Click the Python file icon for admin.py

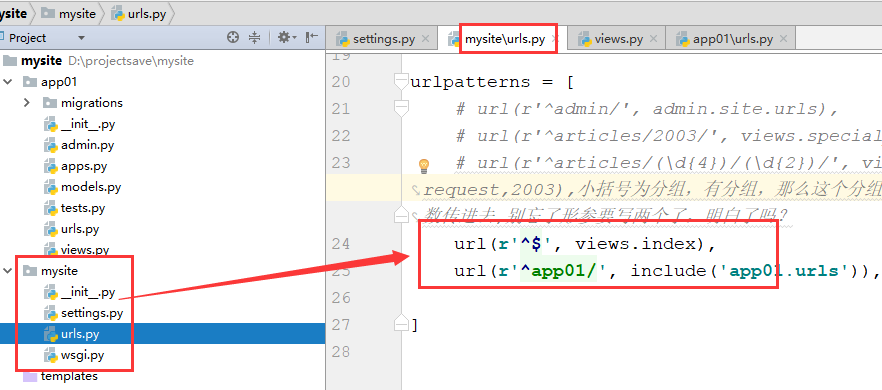(x=51, y=145)
